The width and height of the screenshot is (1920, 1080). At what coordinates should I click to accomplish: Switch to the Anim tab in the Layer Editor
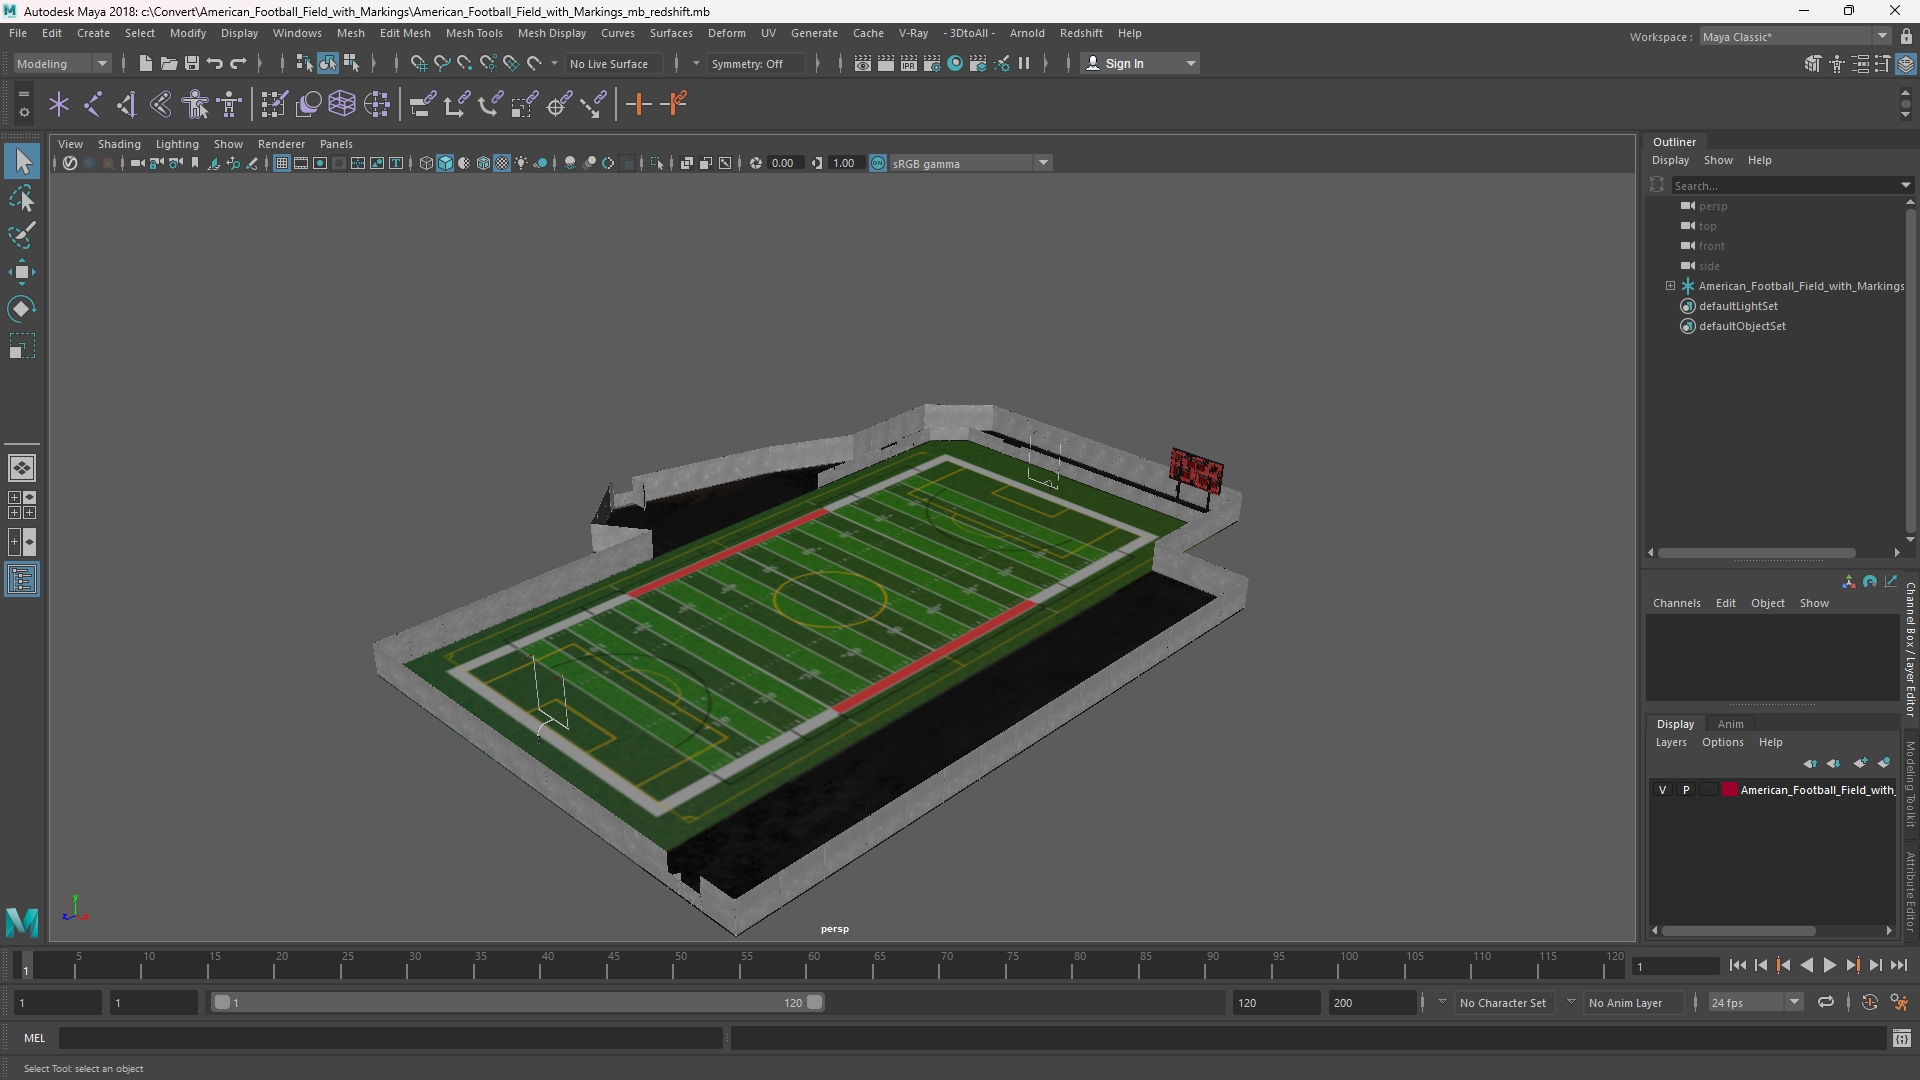1731,724
